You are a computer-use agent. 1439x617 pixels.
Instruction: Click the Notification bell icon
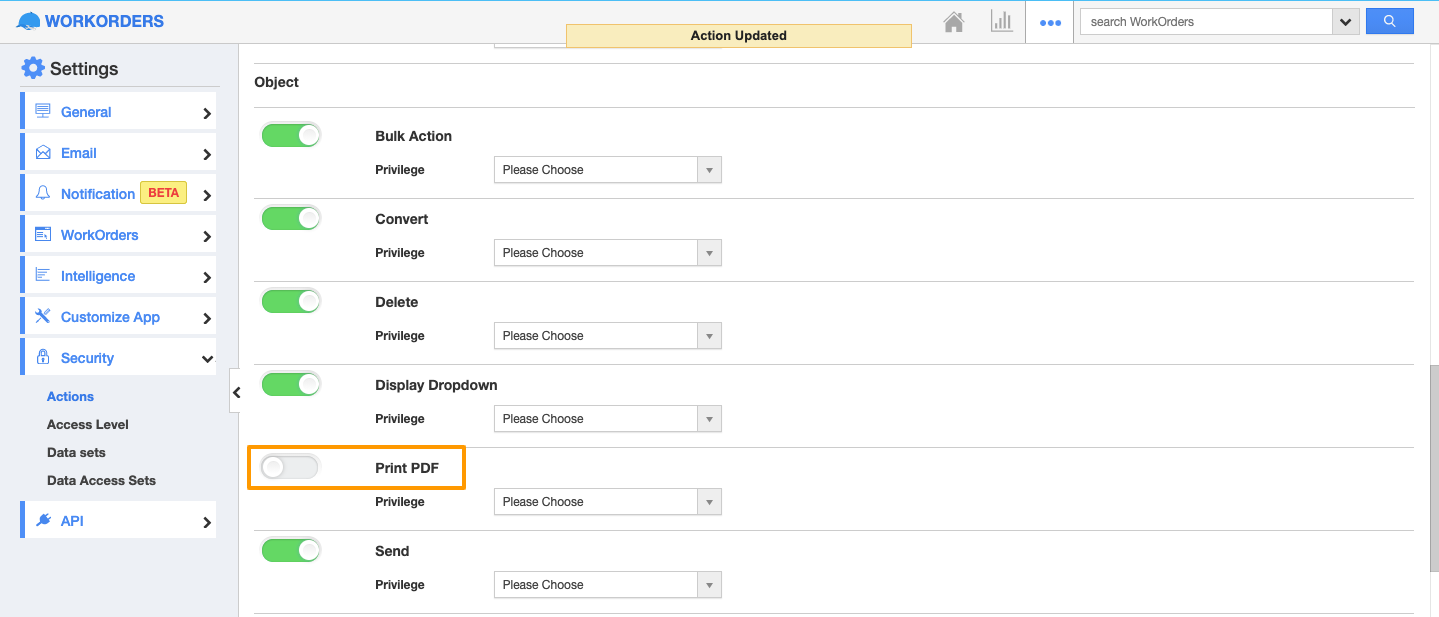pyautogui.click(x=43, y=193)
